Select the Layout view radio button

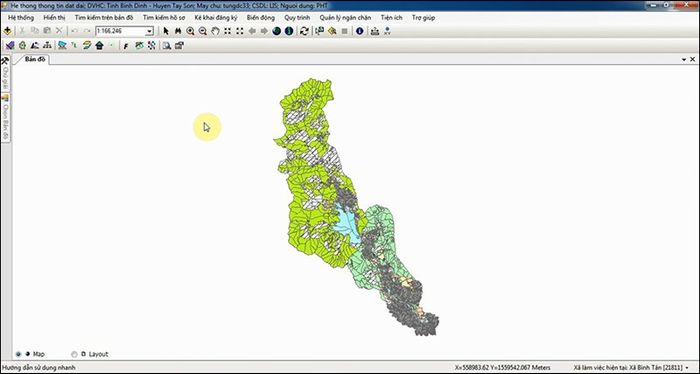pos(74,354)
